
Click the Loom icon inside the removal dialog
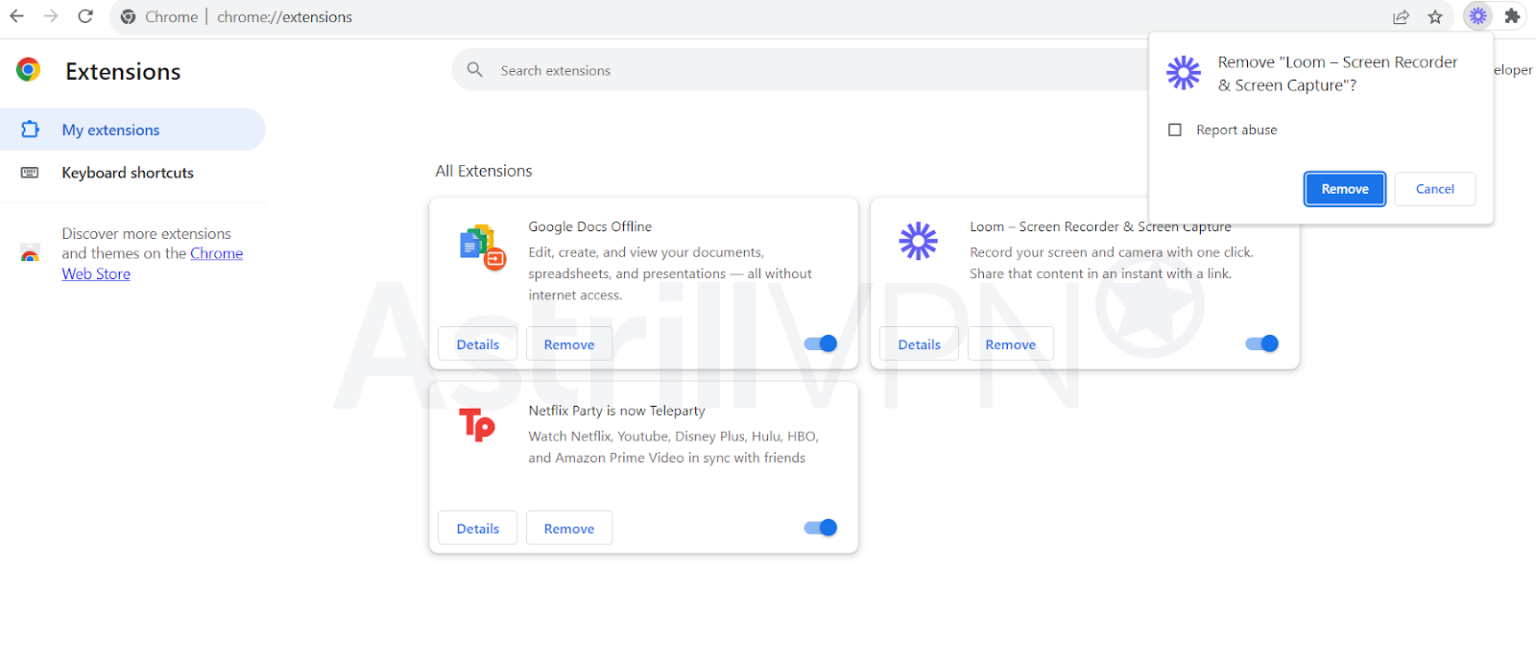(1183, 72)
